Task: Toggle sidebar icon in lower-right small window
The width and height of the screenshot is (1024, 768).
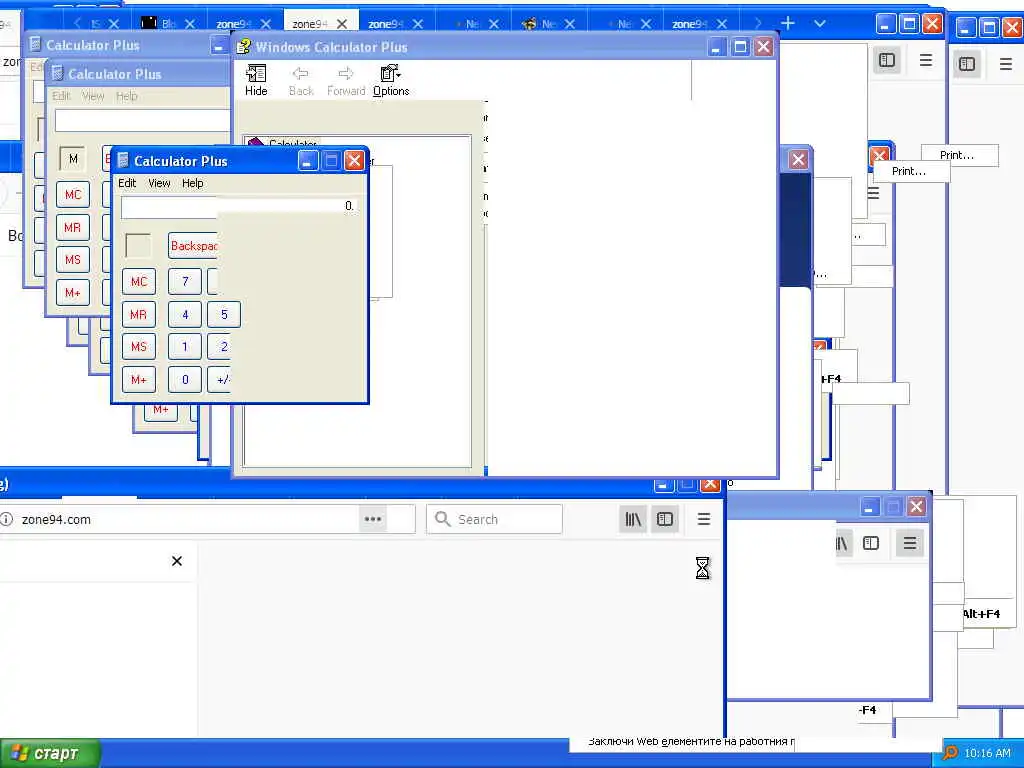Action: 871,543
